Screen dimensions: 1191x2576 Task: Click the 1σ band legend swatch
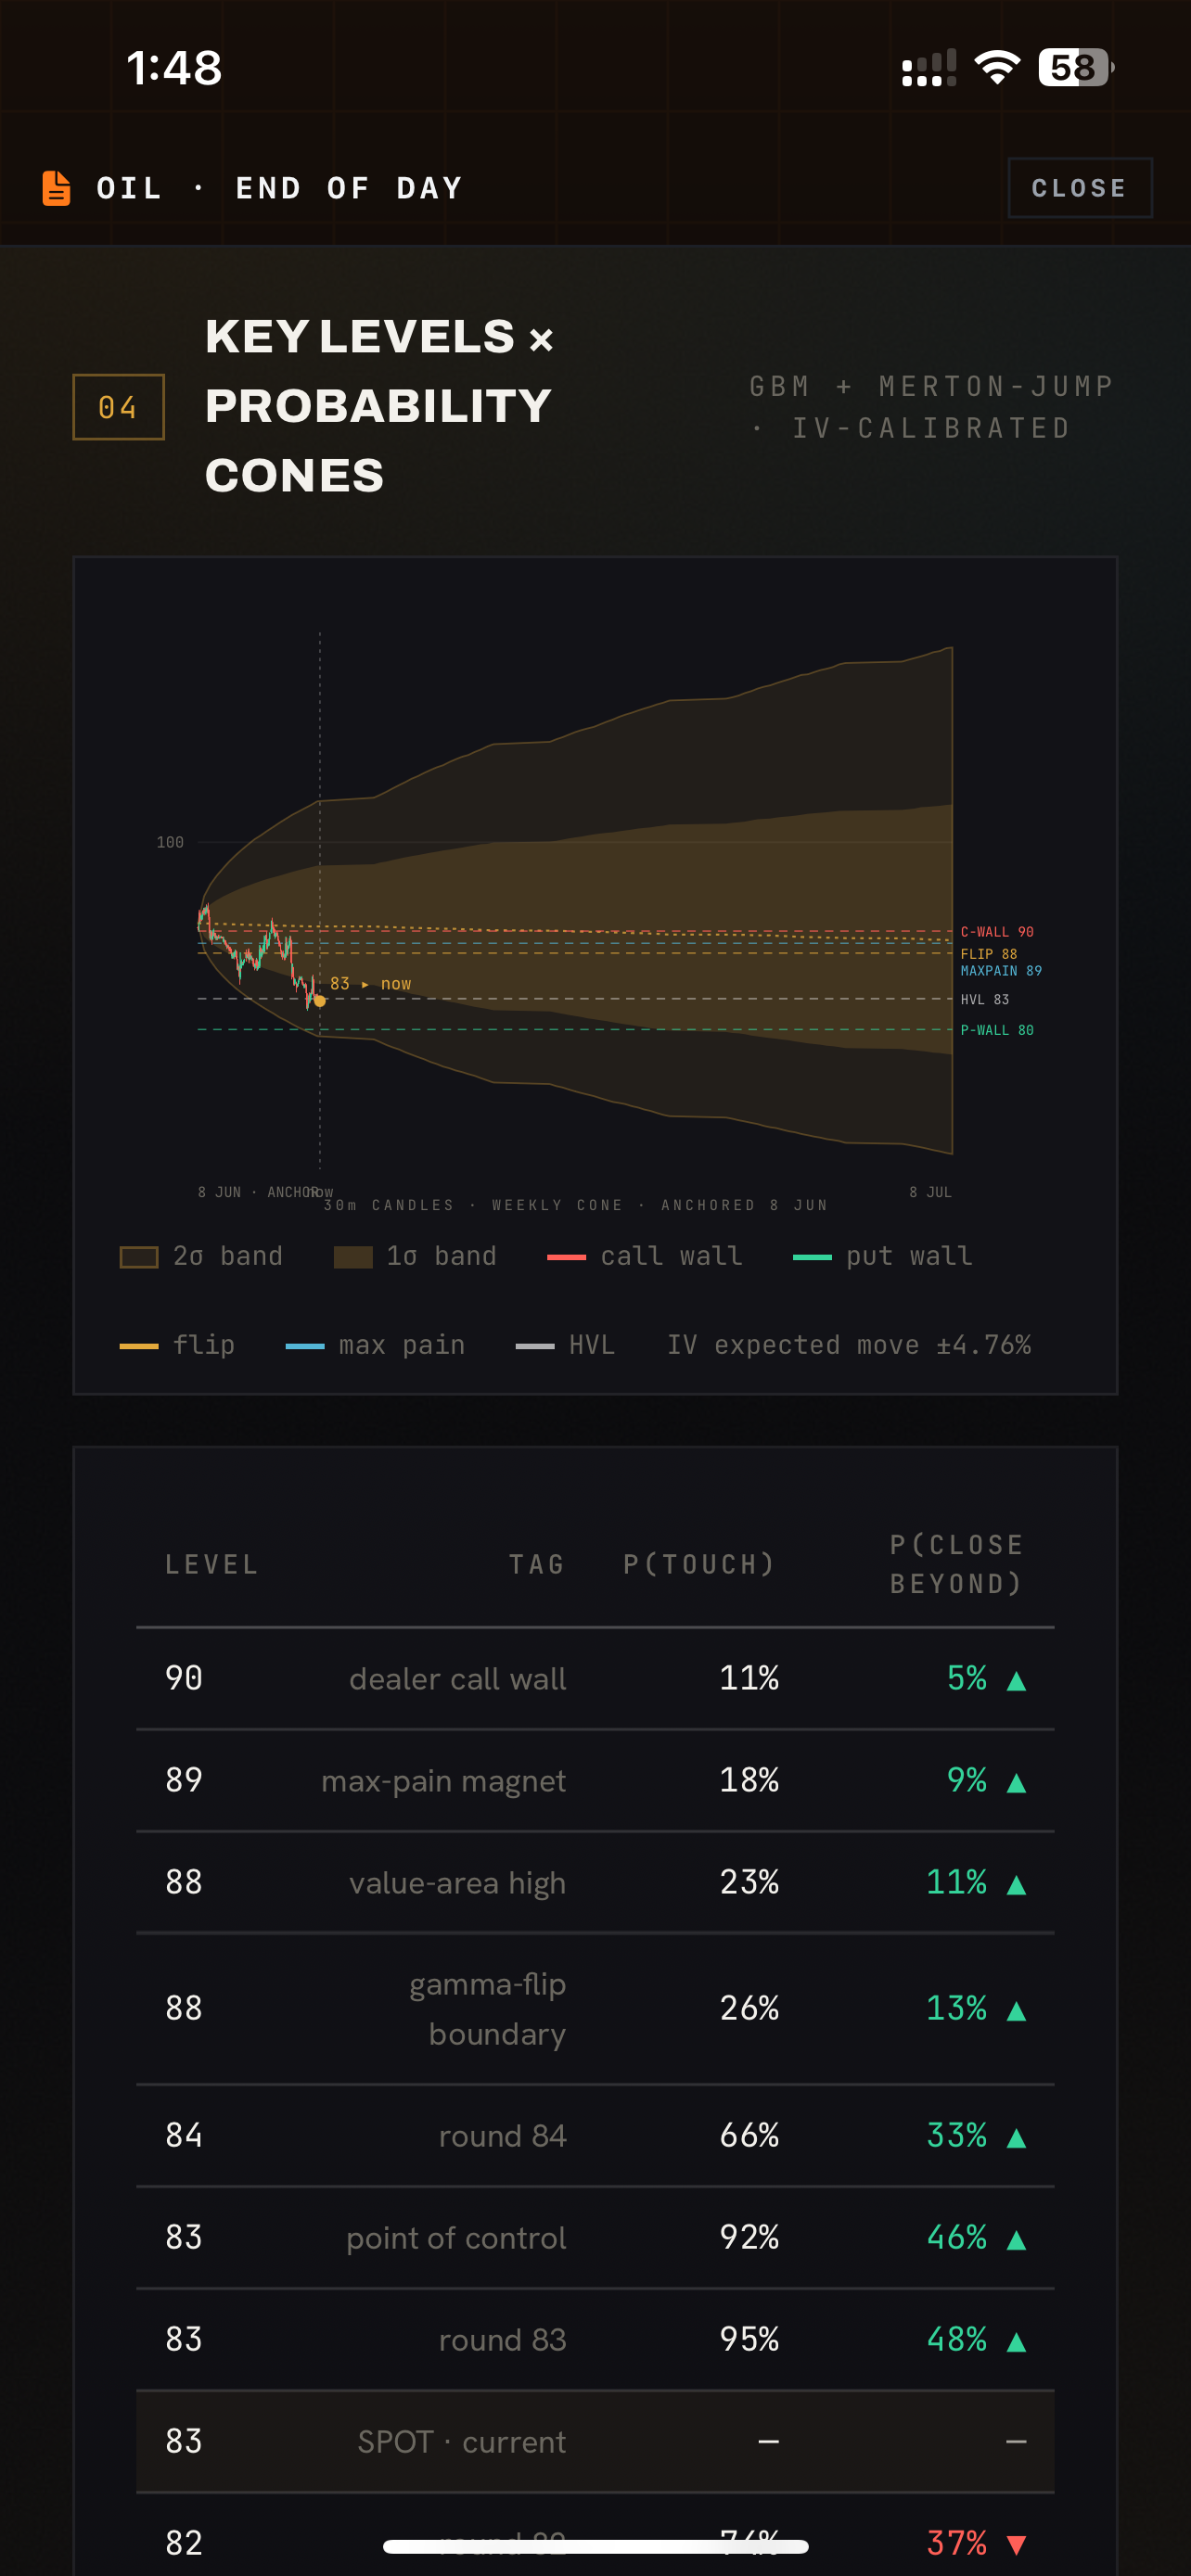click(353, 1257)
